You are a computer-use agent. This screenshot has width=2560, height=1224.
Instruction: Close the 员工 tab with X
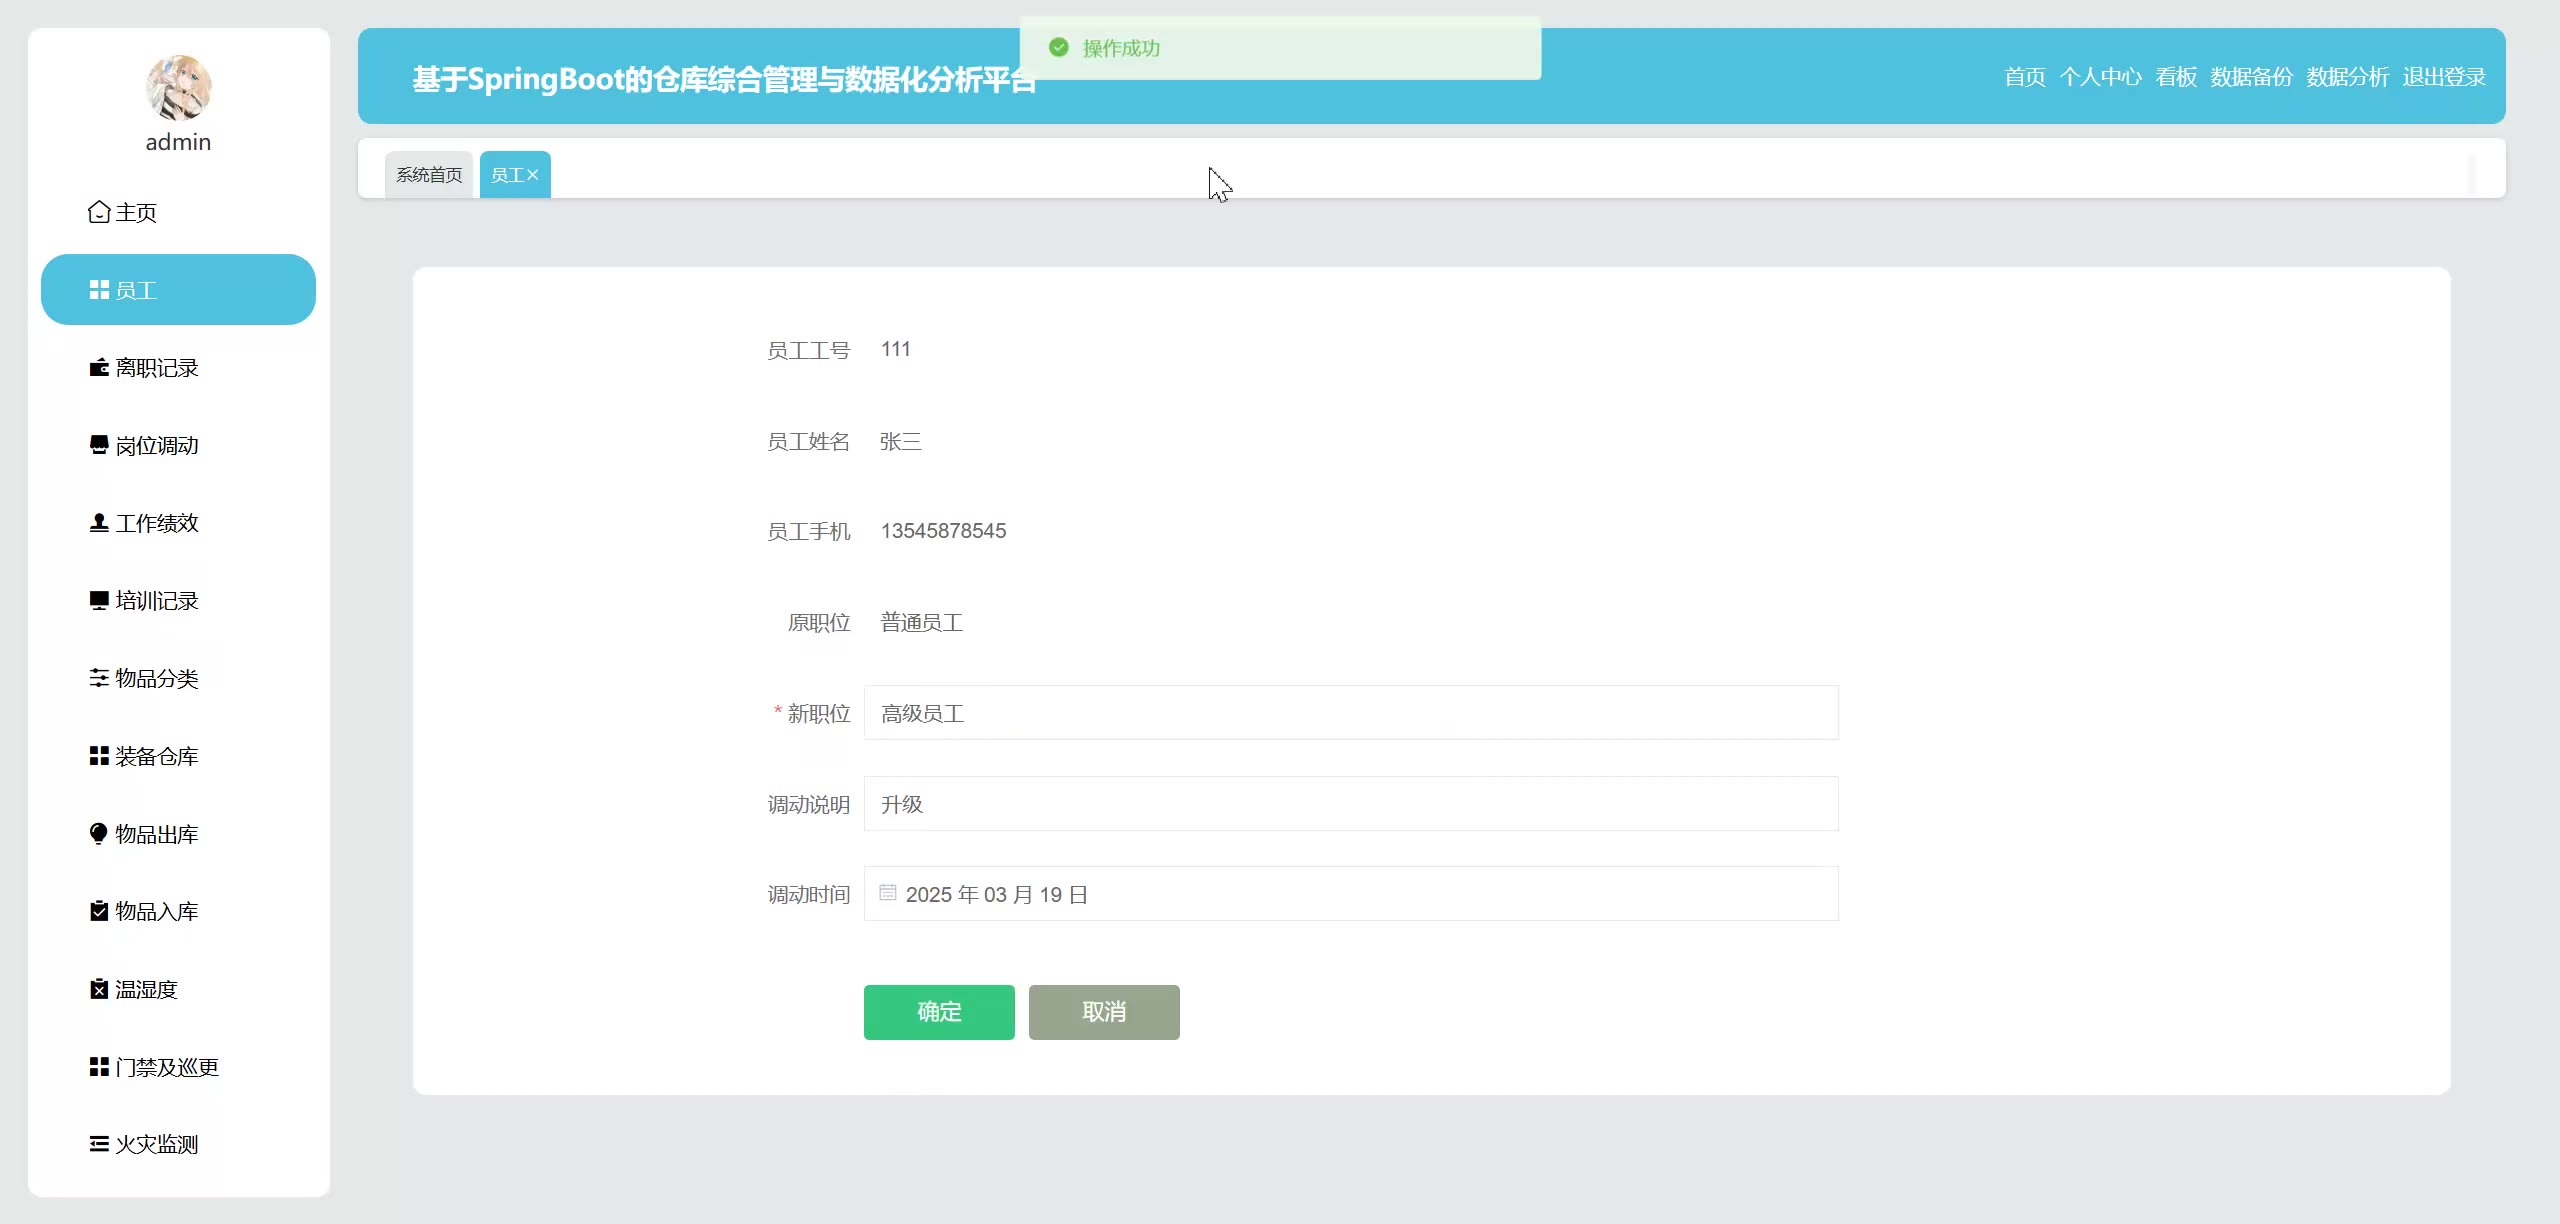(x=533, y=175)
